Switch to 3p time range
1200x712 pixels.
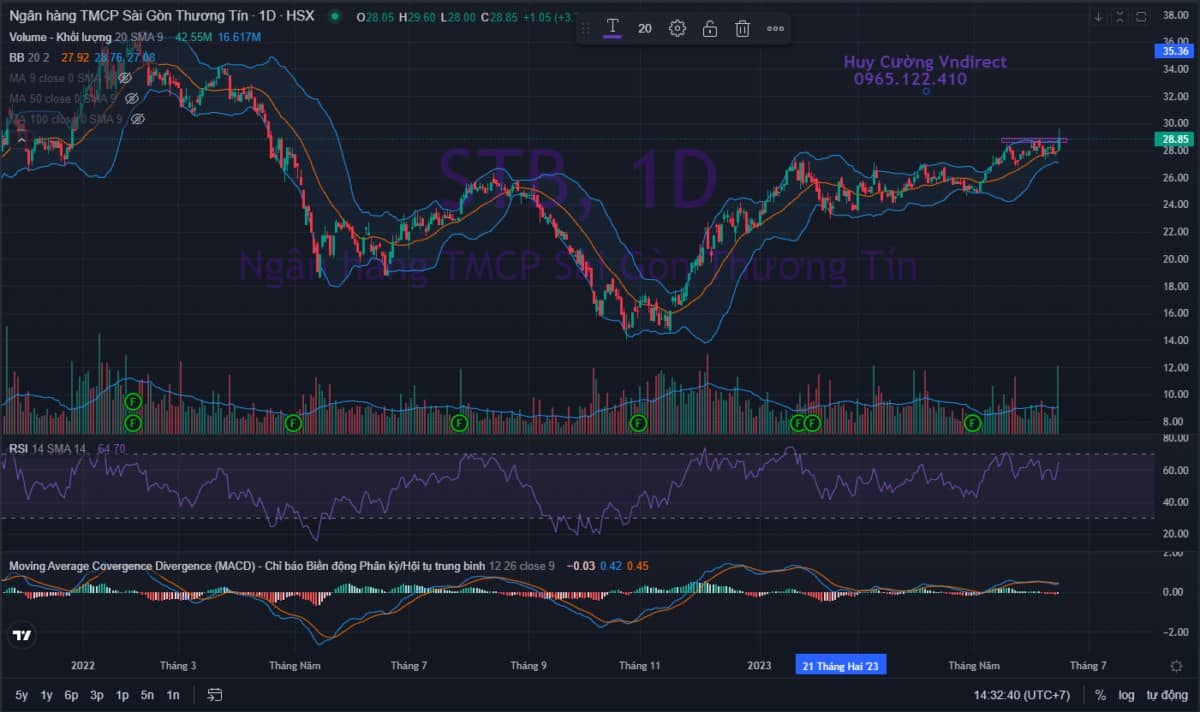(96, 695)
